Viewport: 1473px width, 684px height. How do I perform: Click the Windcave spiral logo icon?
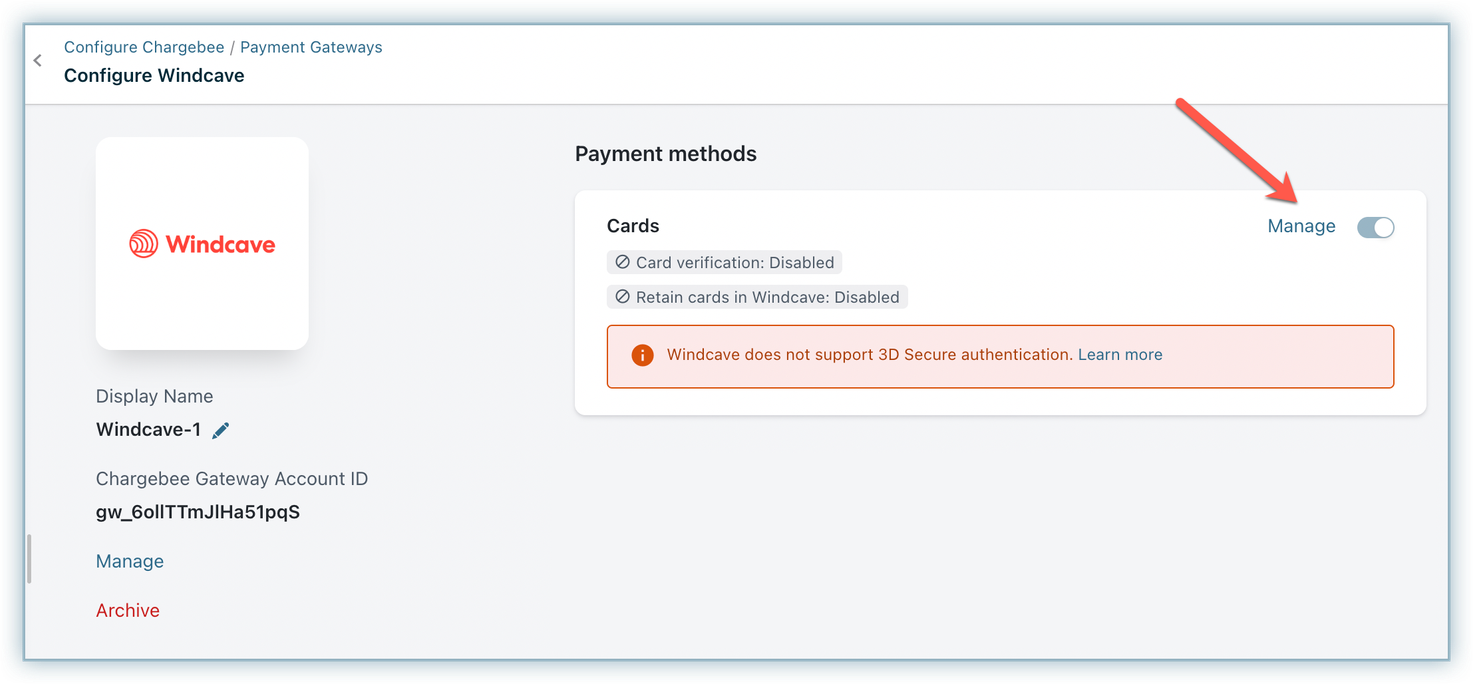pos(144,244)
